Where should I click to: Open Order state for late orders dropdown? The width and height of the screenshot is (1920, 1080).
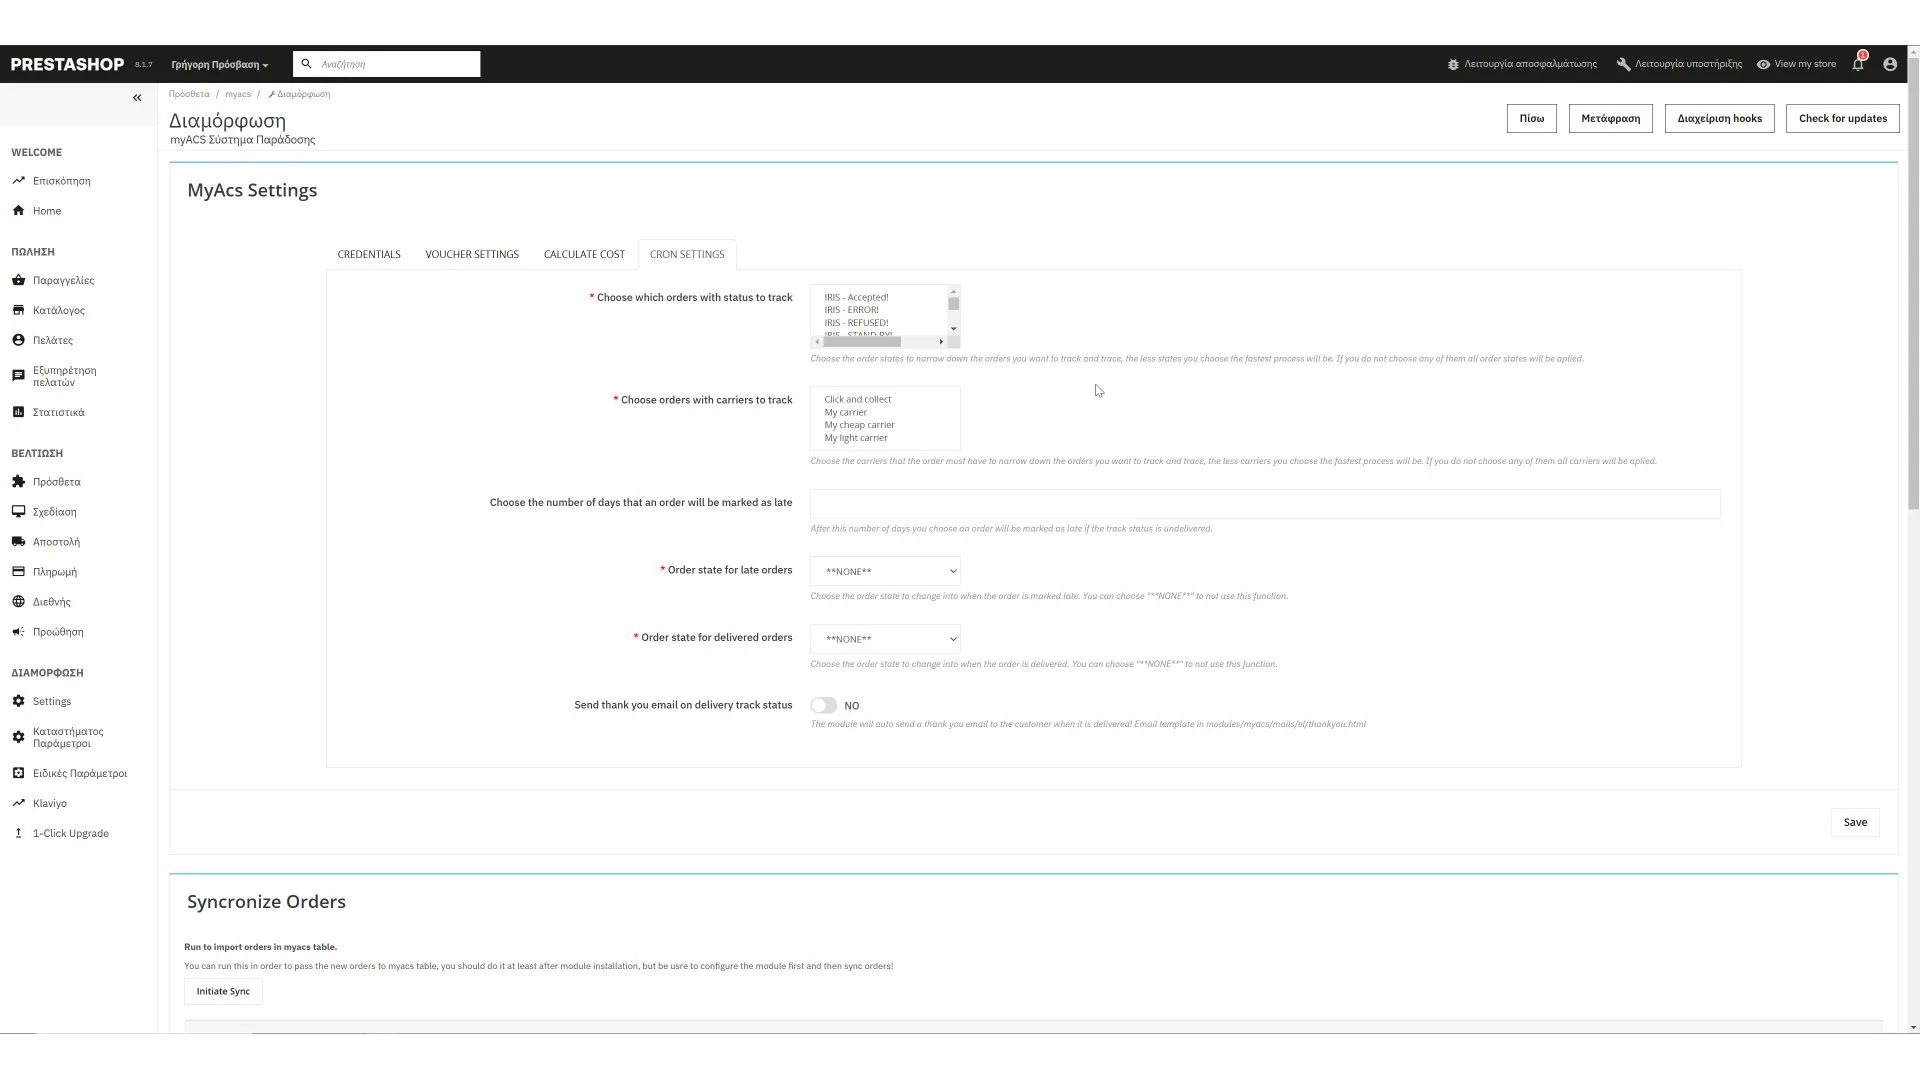(885, 572)
